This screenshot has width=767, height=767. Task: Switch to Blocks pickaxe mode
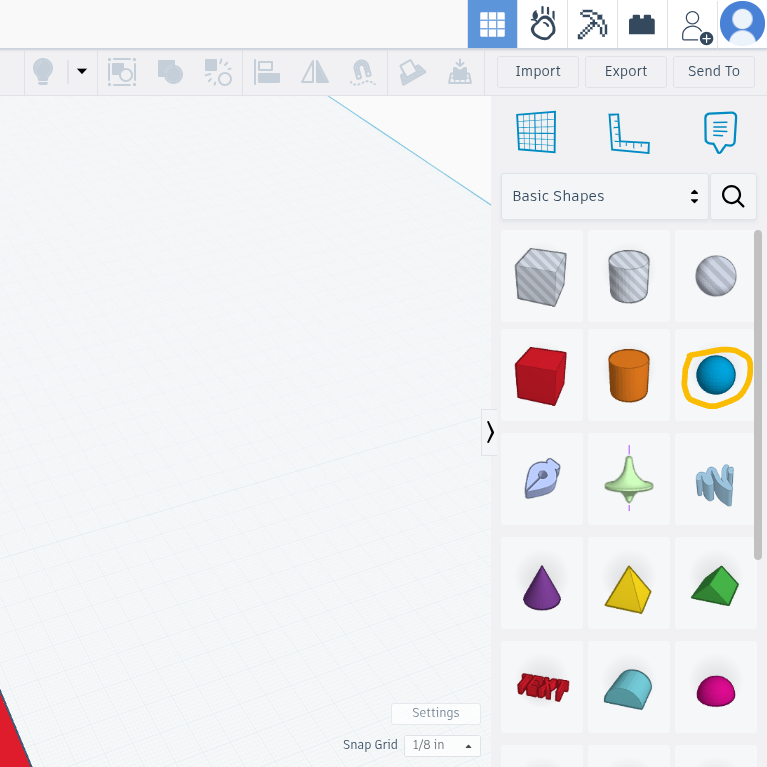tap(592, 24)
